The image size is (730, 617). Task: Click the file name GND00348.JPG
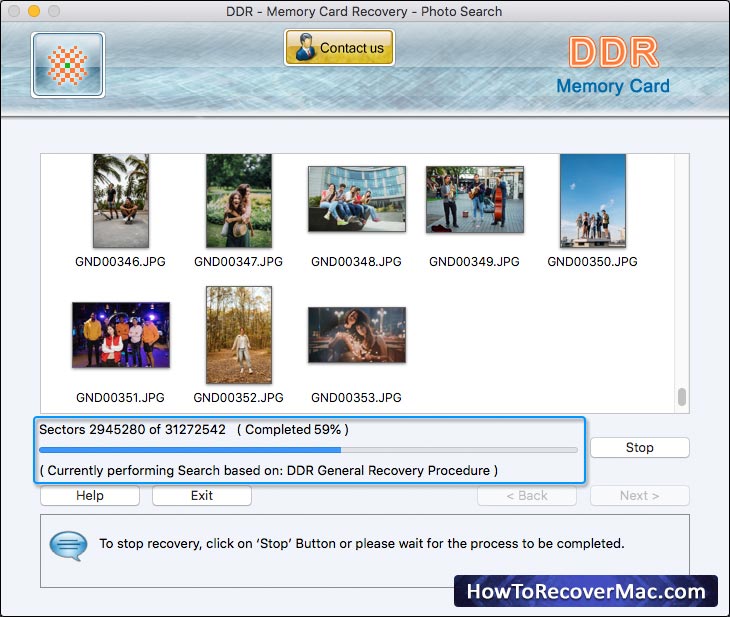point(356,262)
